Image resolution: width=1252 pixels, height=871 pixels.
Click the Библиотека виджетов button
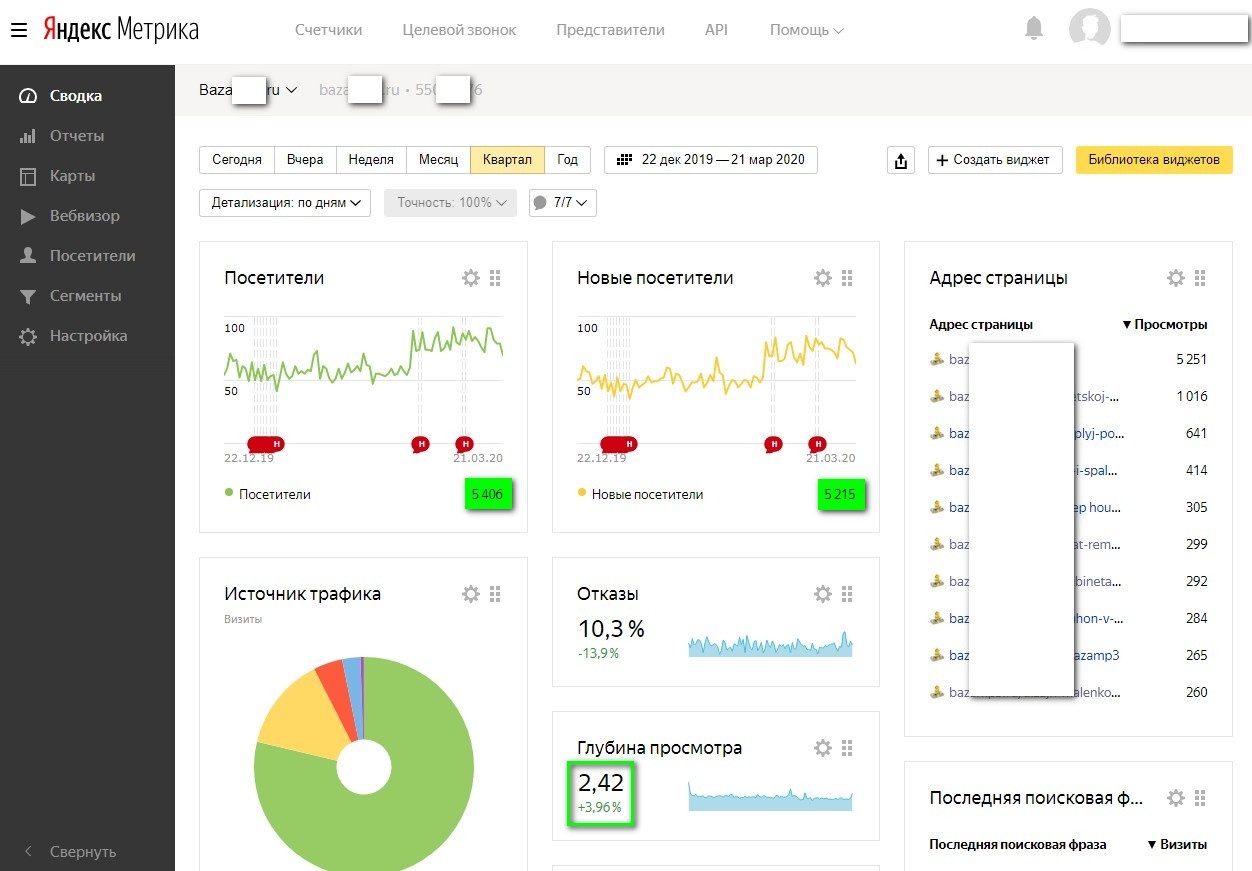1153,160
